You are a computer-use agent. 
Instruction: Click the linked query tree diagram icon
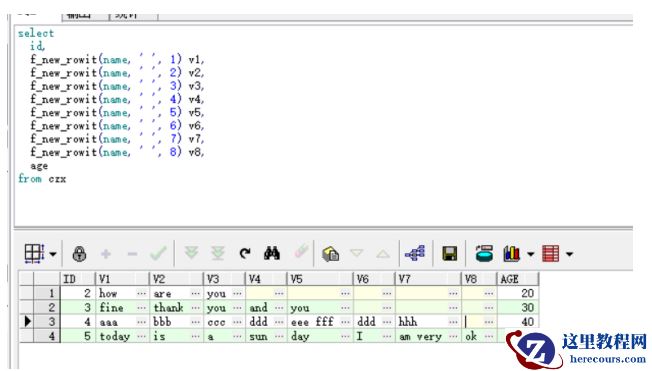point(415,253)
